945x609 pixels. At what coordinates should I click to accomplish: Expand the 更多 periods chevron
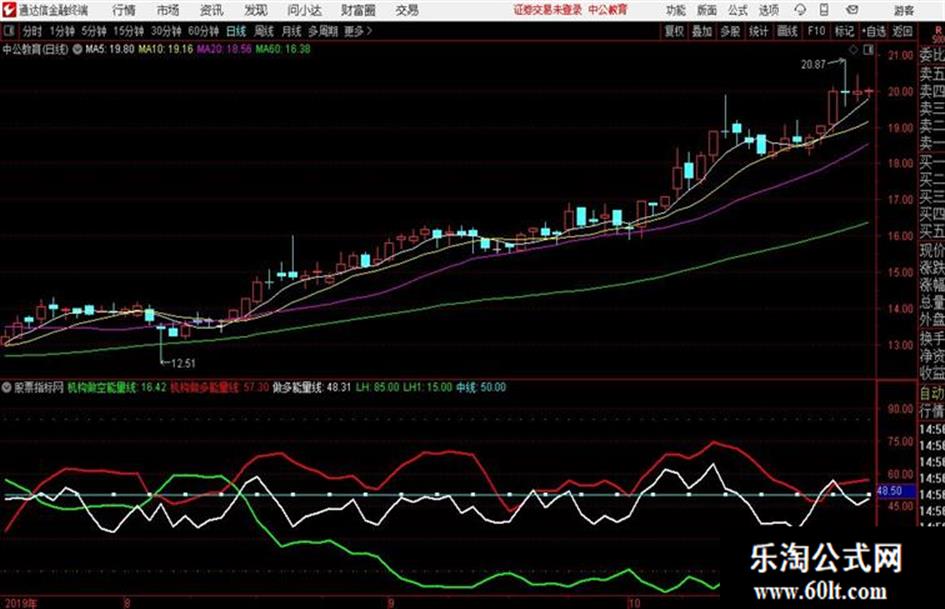(359, 31)
